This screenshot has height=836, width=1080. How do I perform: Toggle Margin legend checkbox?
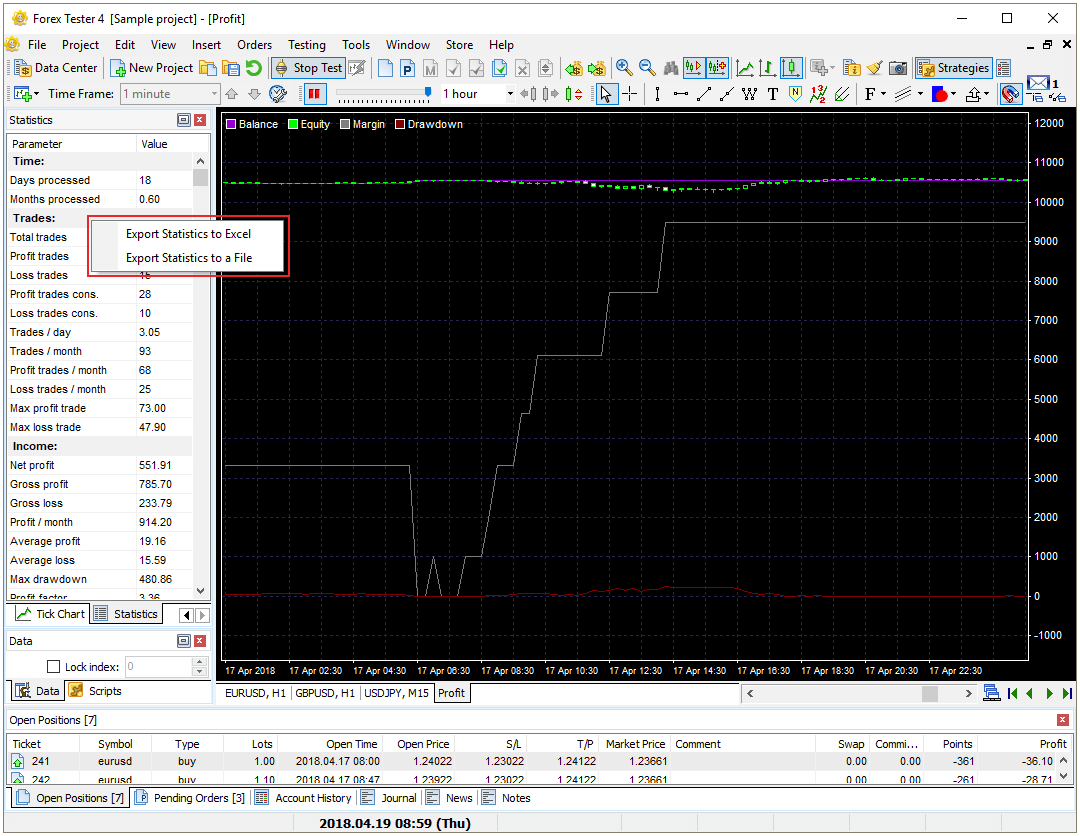tap(345, 124)
